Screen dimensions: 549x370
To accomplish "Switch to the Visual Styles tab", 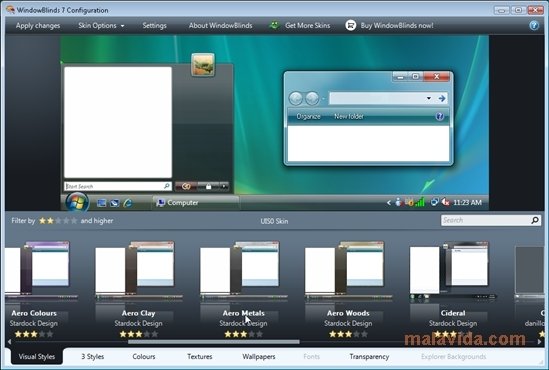I will (37, 356).
